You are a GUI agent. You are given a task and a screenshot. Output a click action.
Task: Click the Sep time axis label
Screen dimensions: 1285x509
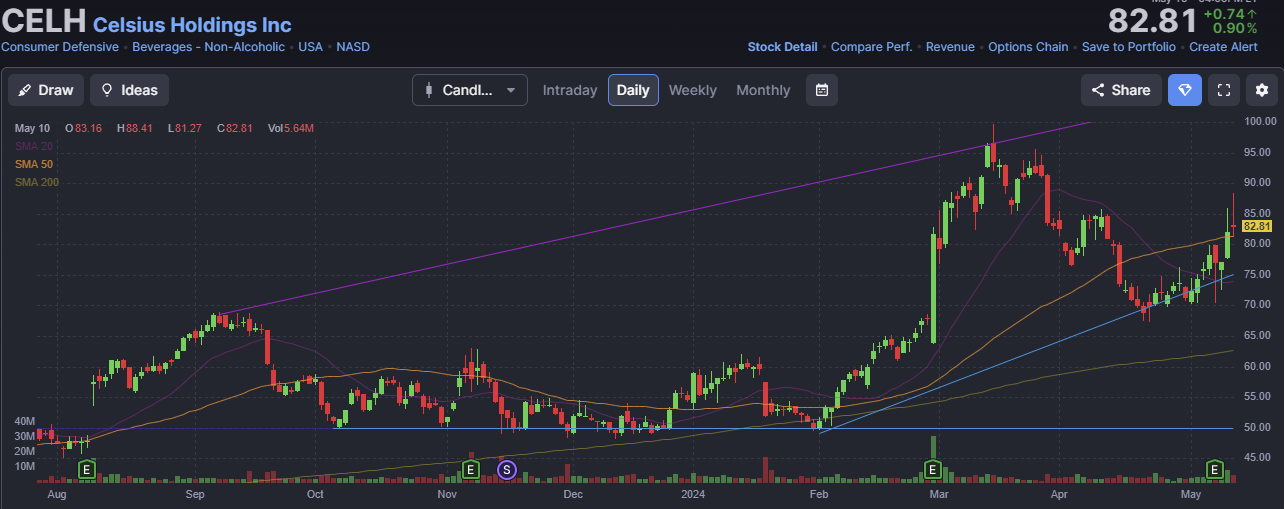point(195,494)
